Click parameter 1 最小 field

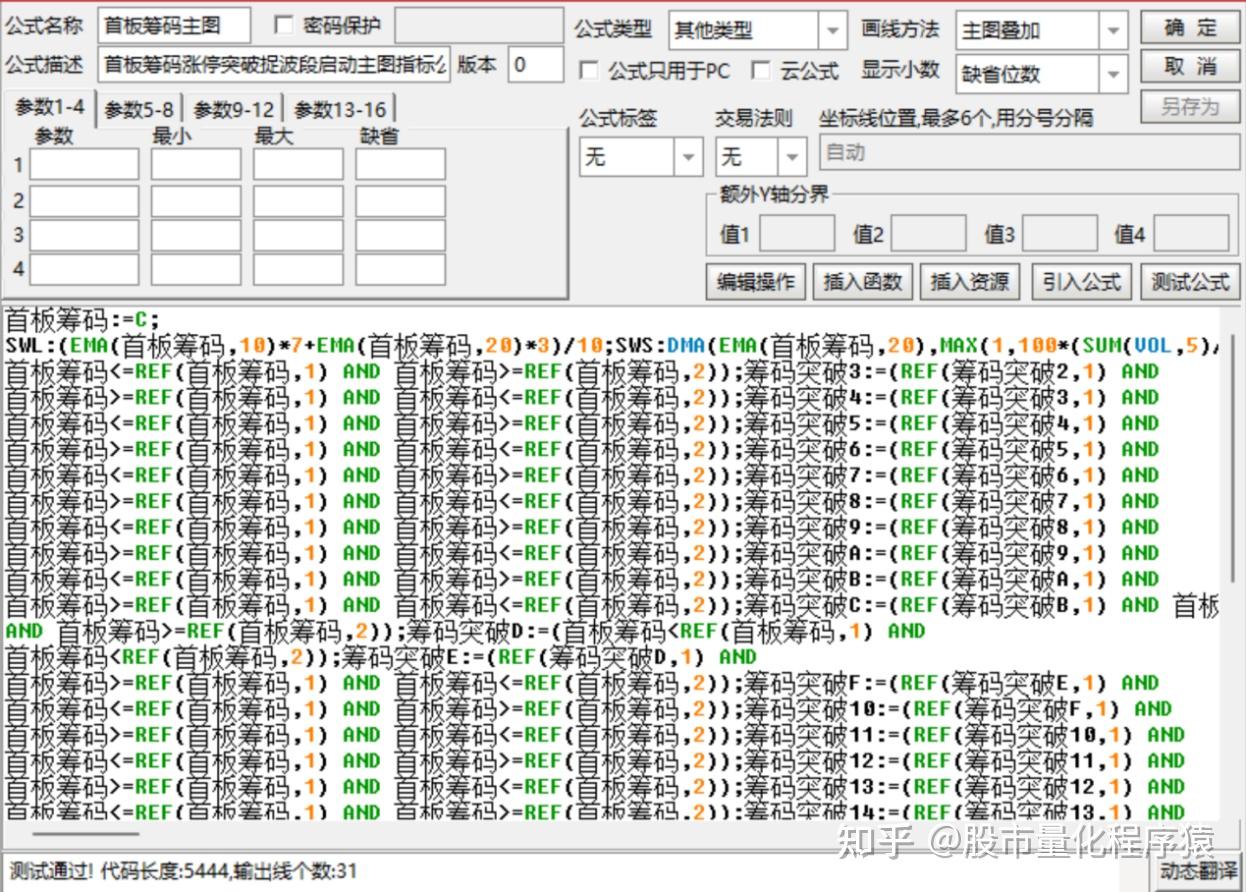[196, 164]
